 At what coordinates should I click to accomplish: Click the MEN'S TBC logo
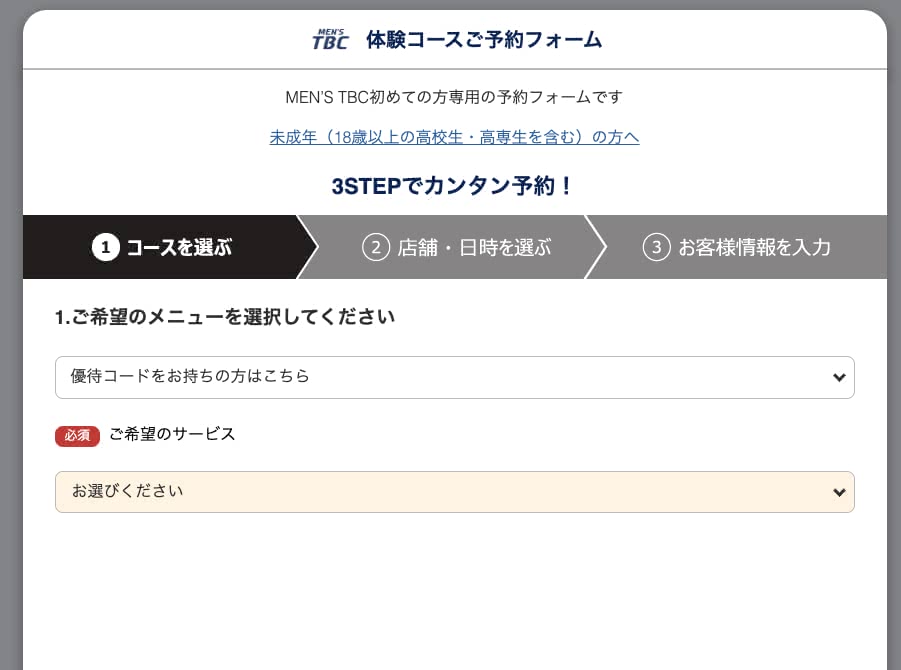tap(330, 40)
